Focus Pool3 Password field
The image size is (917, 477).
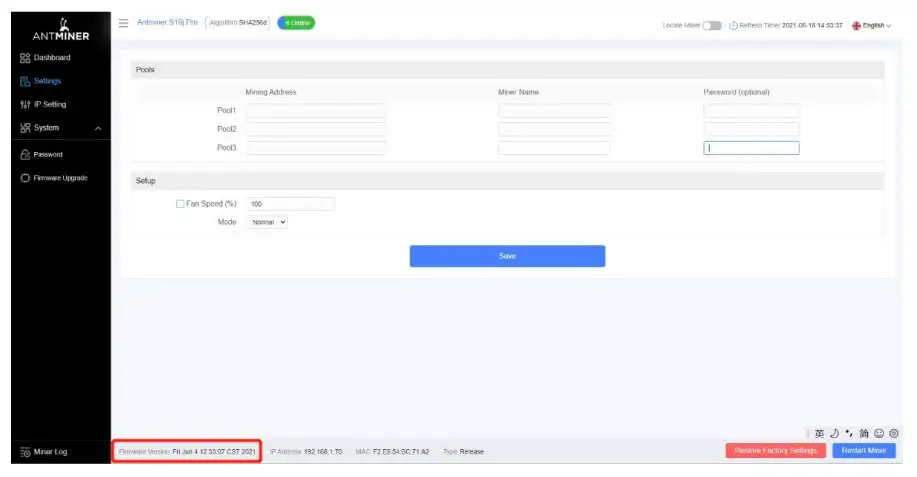click(x=751, y=148)
